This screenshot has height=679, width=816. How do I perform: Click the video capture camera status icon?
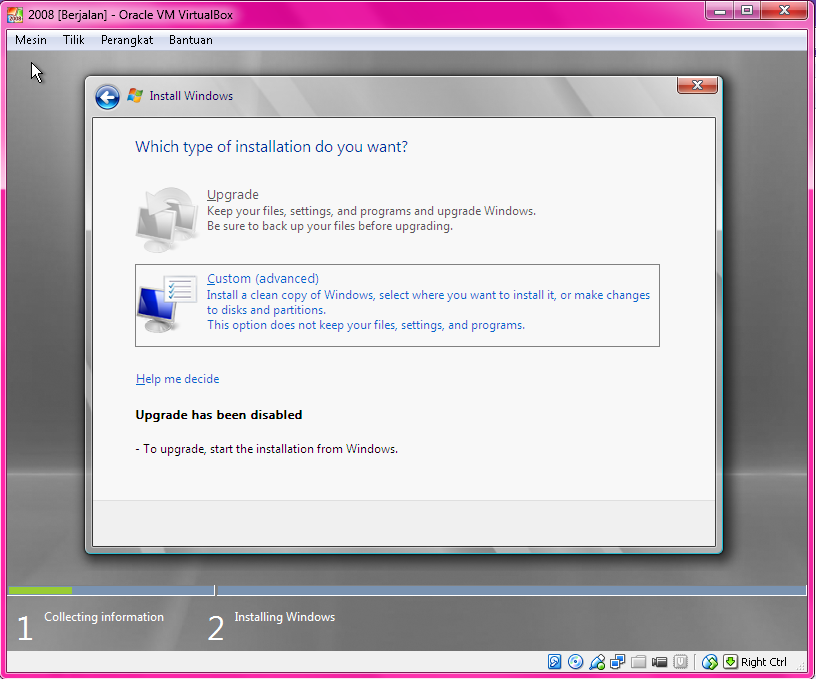(659, 662)
